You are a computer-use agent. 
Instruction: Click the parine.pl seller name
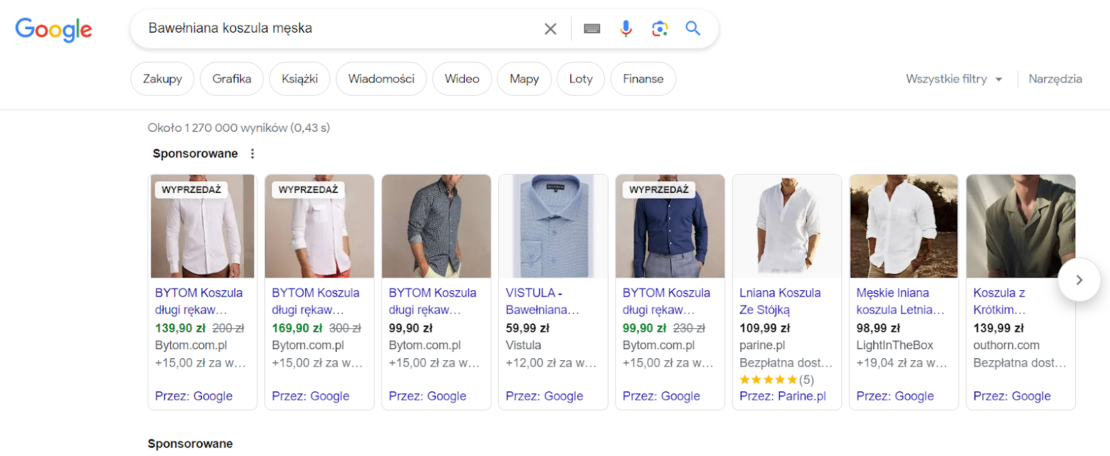762,346
